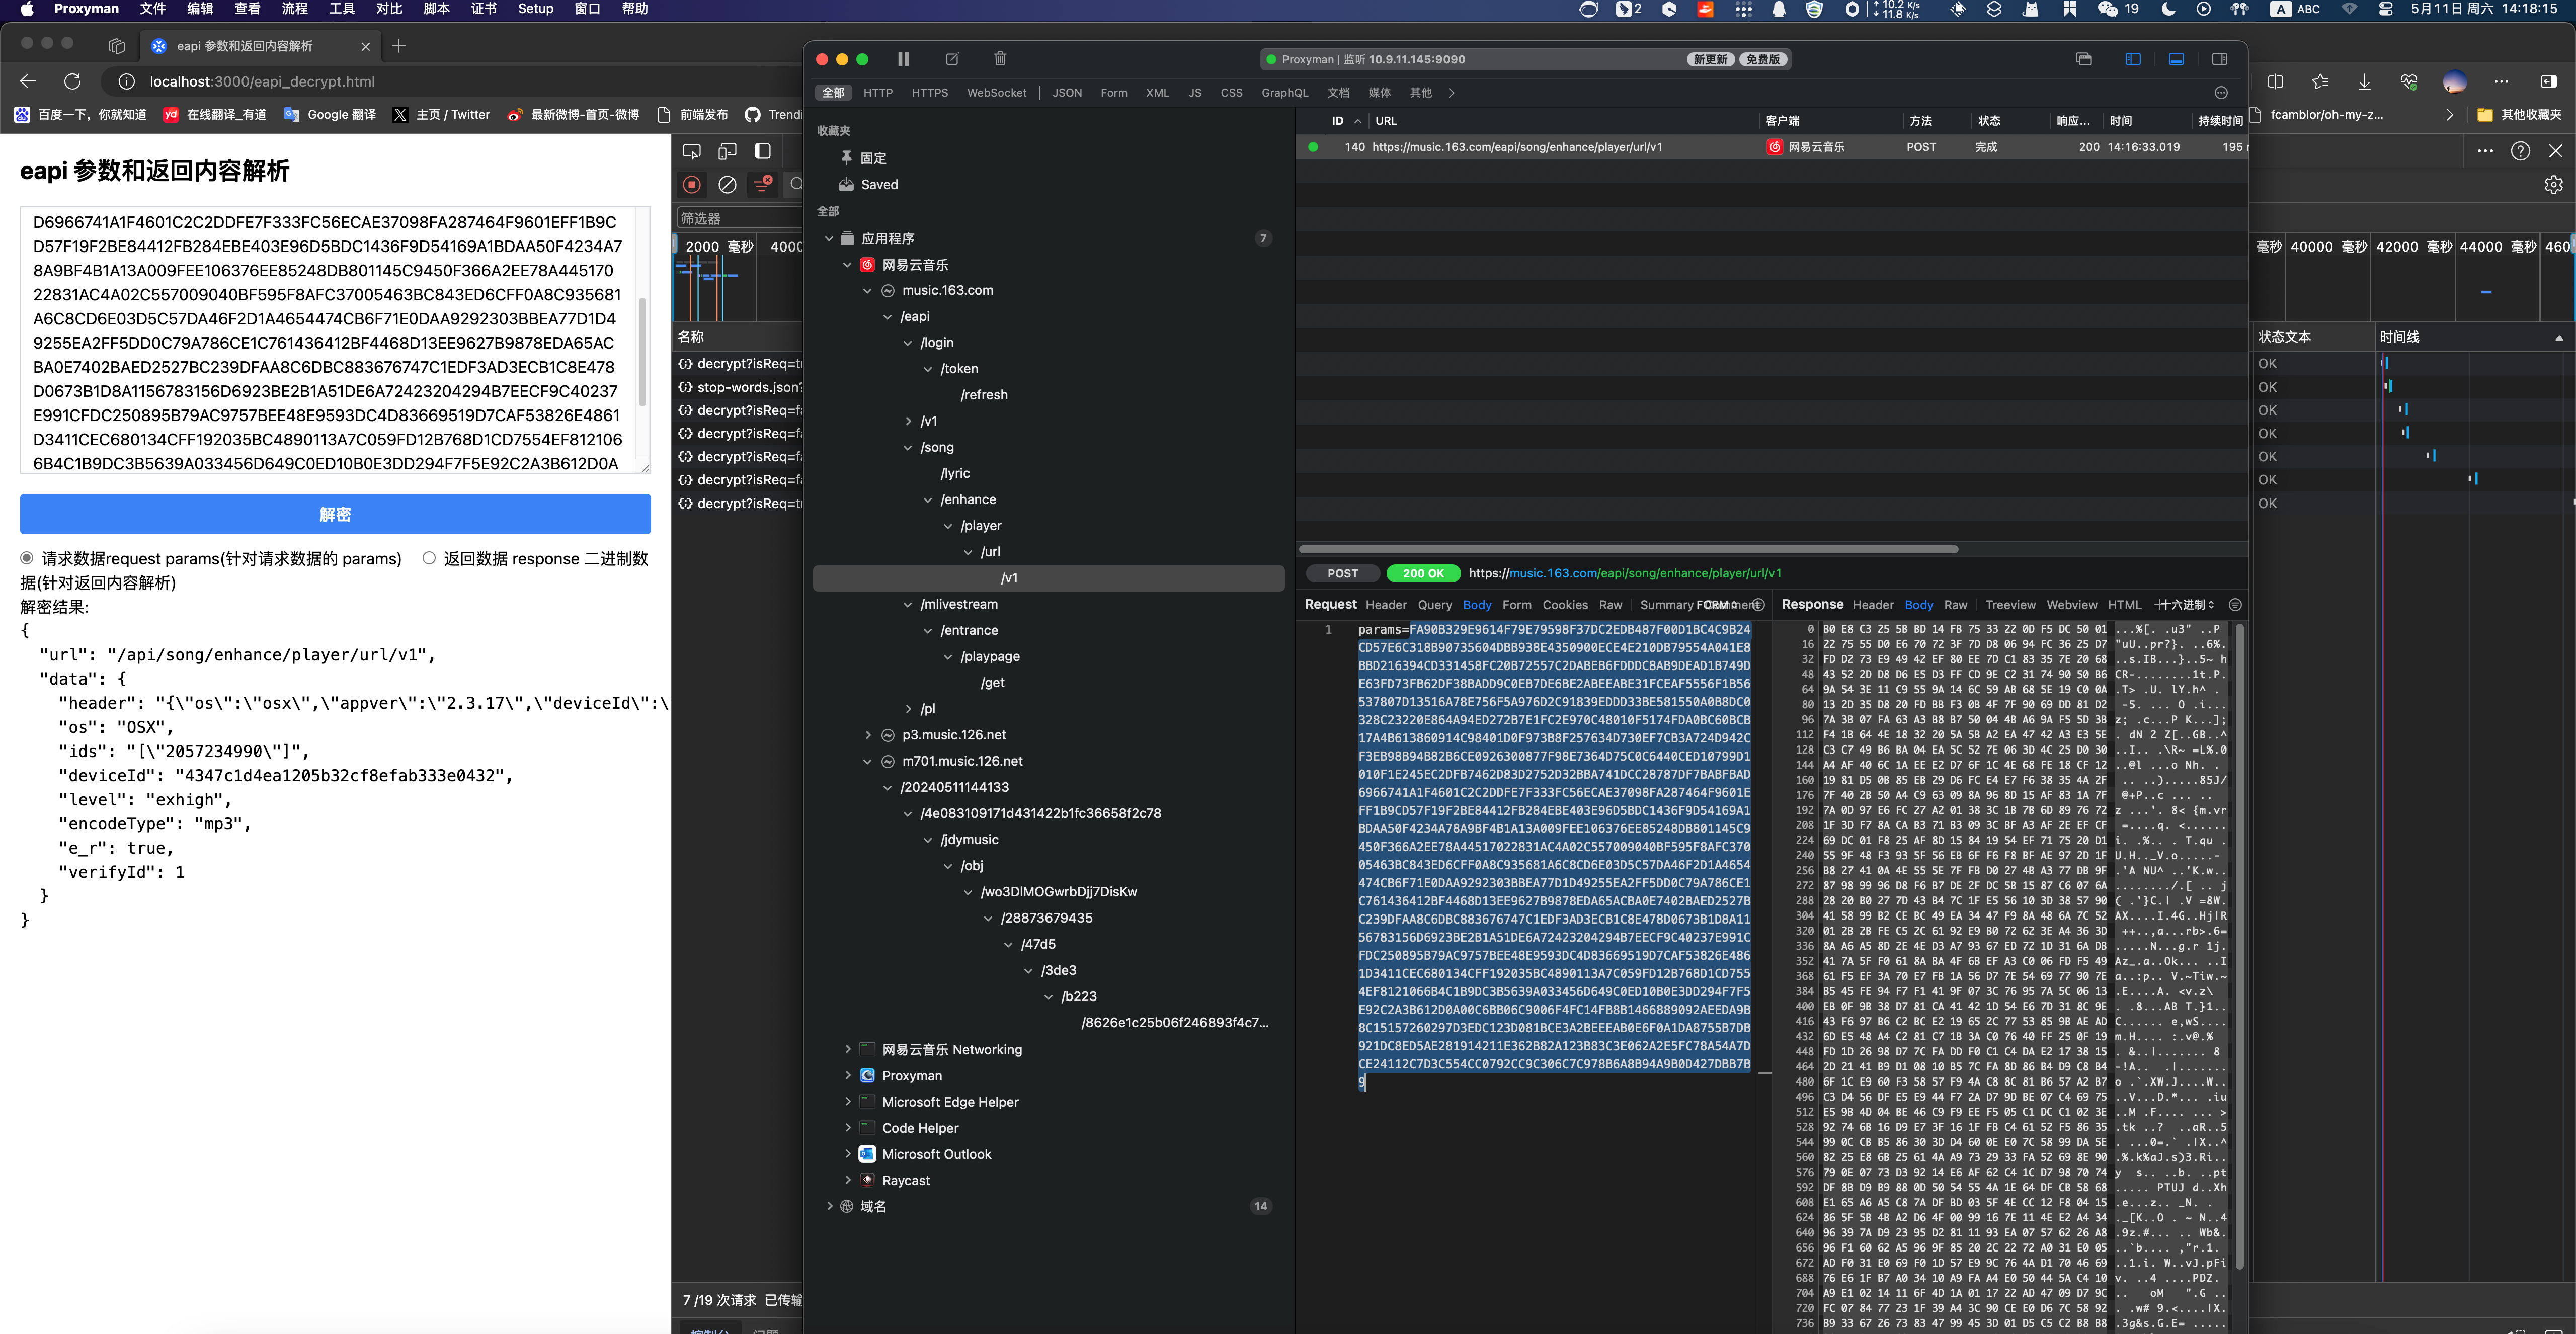Screen dimensions: 2576x1334
Task: Click the 新更新 update badge
Action: 1710,59
